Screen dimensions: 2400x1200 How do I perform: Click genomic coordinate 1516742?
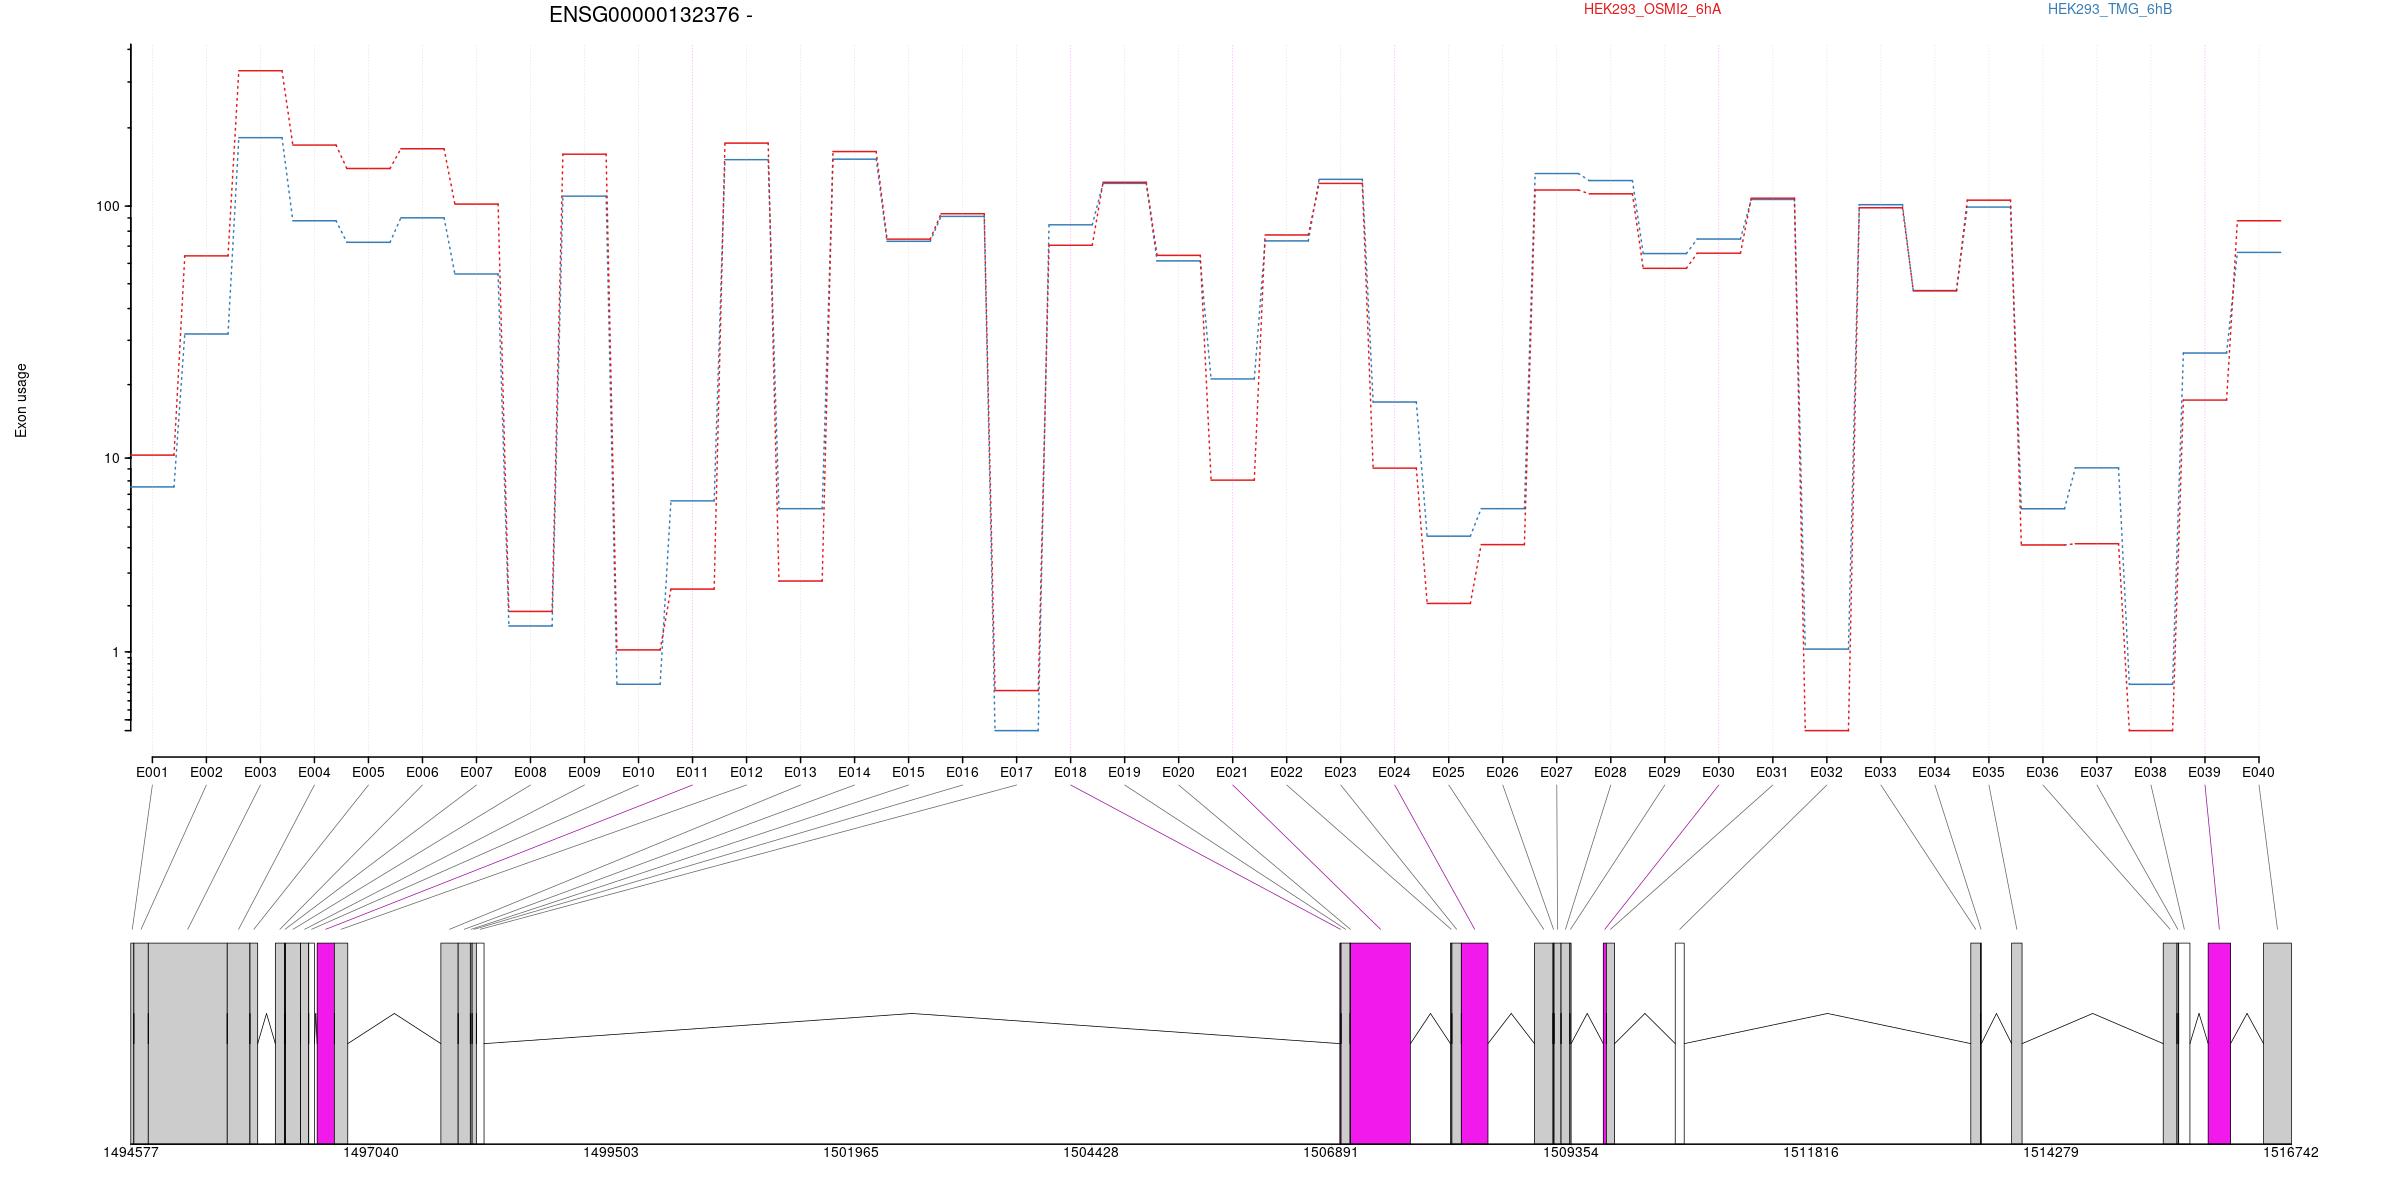(x=2291, y=1152)
